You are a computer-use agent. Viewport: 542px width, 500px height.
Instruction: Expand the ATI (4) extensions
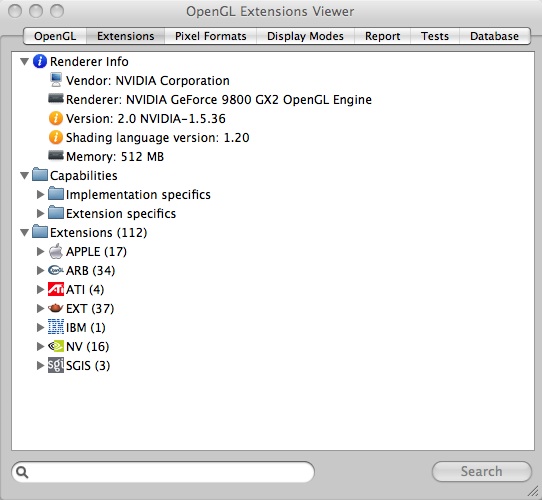(x=40, y=289)
